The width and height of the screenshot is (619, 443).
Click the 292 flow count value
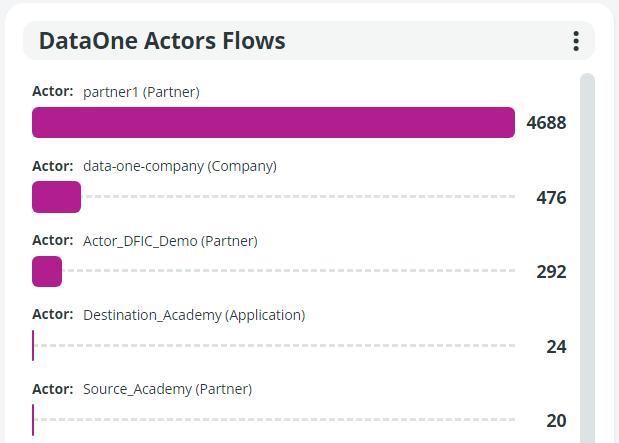[x=551, y=272]
